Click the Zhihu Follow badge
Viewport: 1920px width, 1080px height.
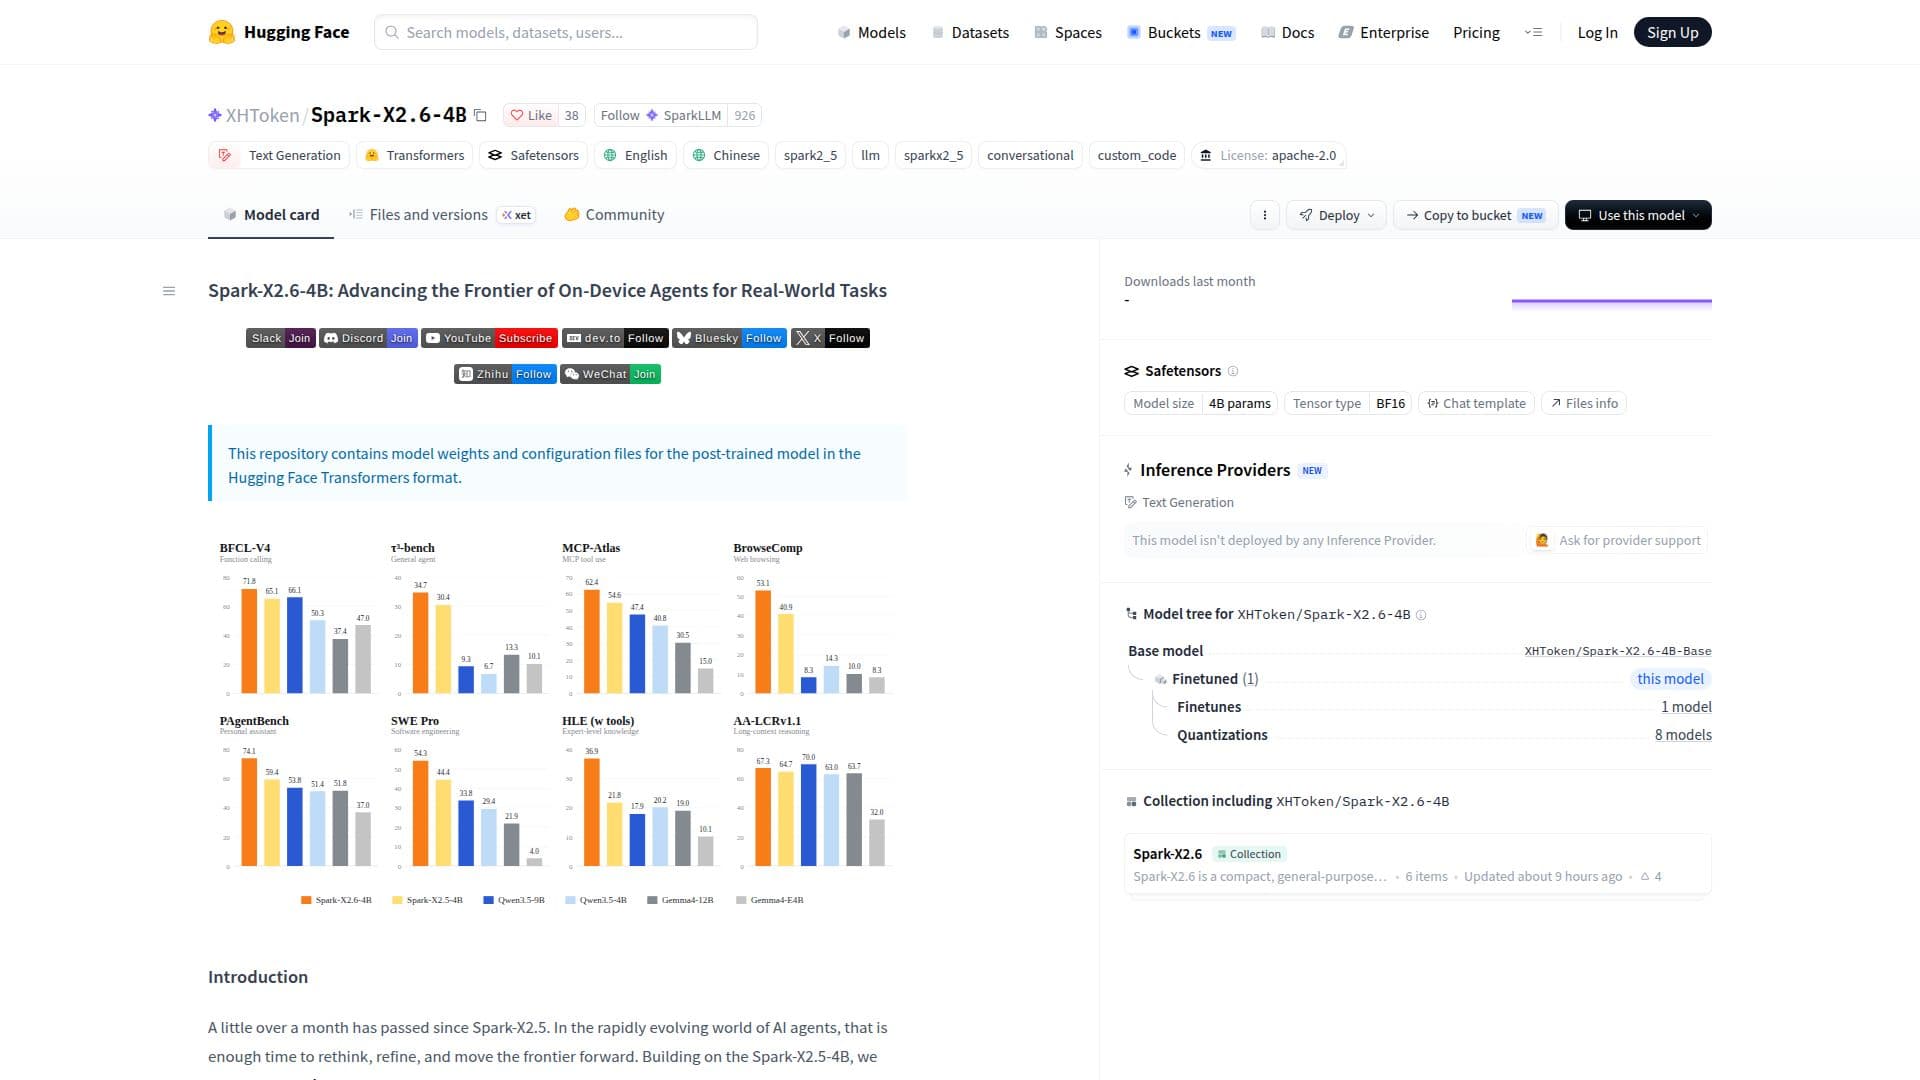click(x=505, y=374)
